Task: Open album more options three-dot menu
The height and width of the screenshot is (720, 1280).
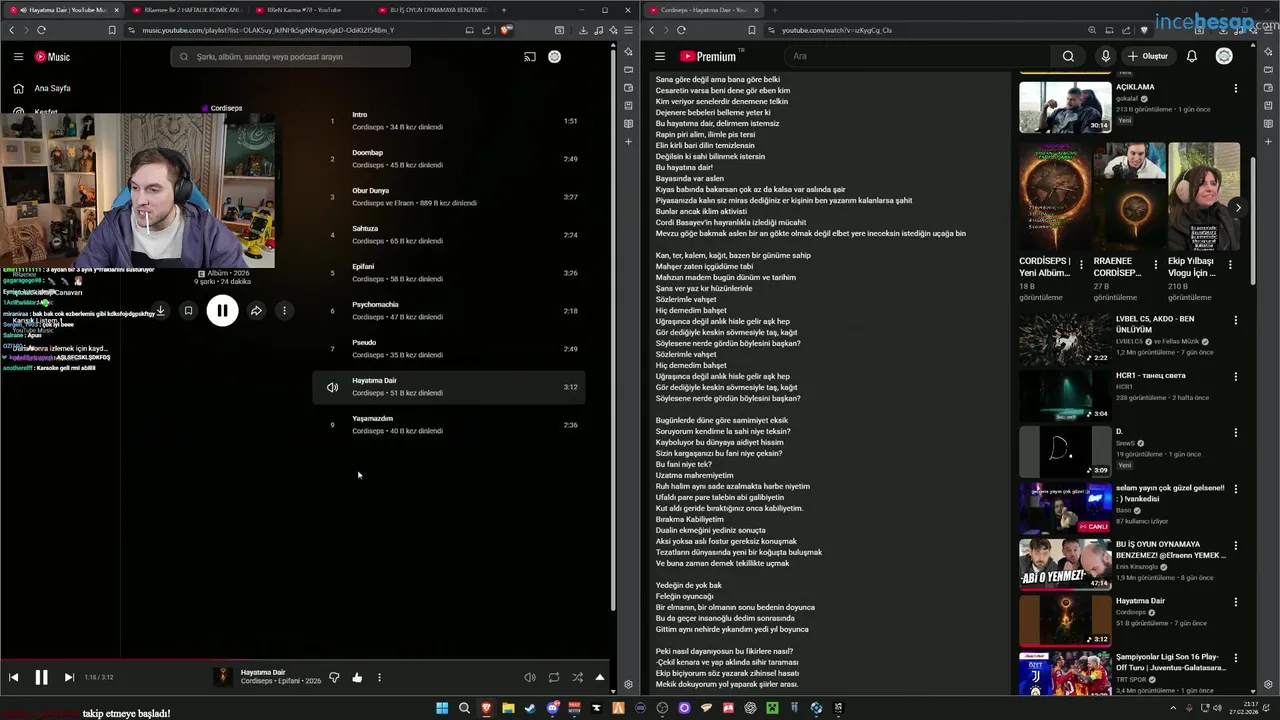Action: tap(284, 311)
